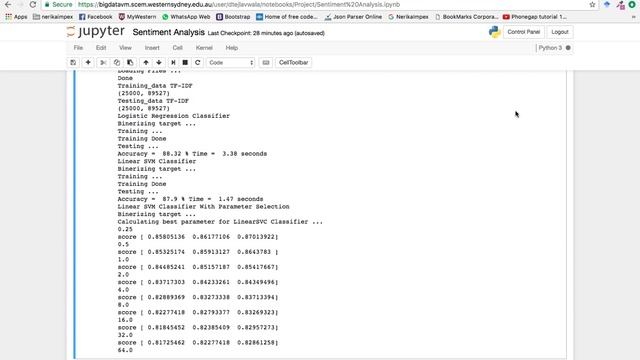Open the cell type dropdown showing Code
This screenshot has height=360, width=640.
tap(231, 62)
